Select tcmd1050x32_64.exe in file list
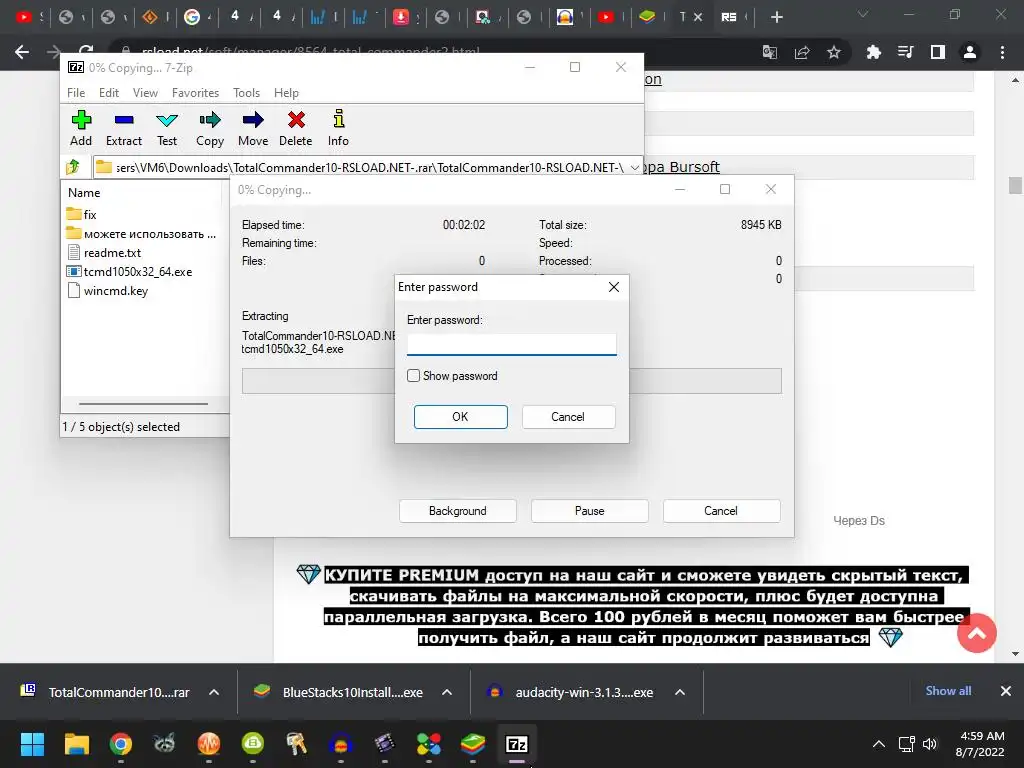 (x=129, y=272)
